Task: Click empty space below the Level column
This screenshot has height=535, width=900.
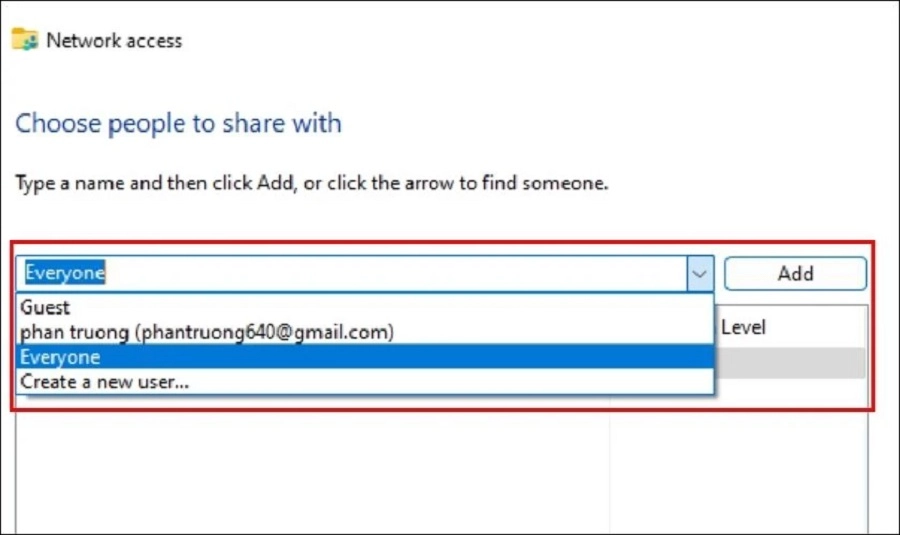Action: (739, 471)
